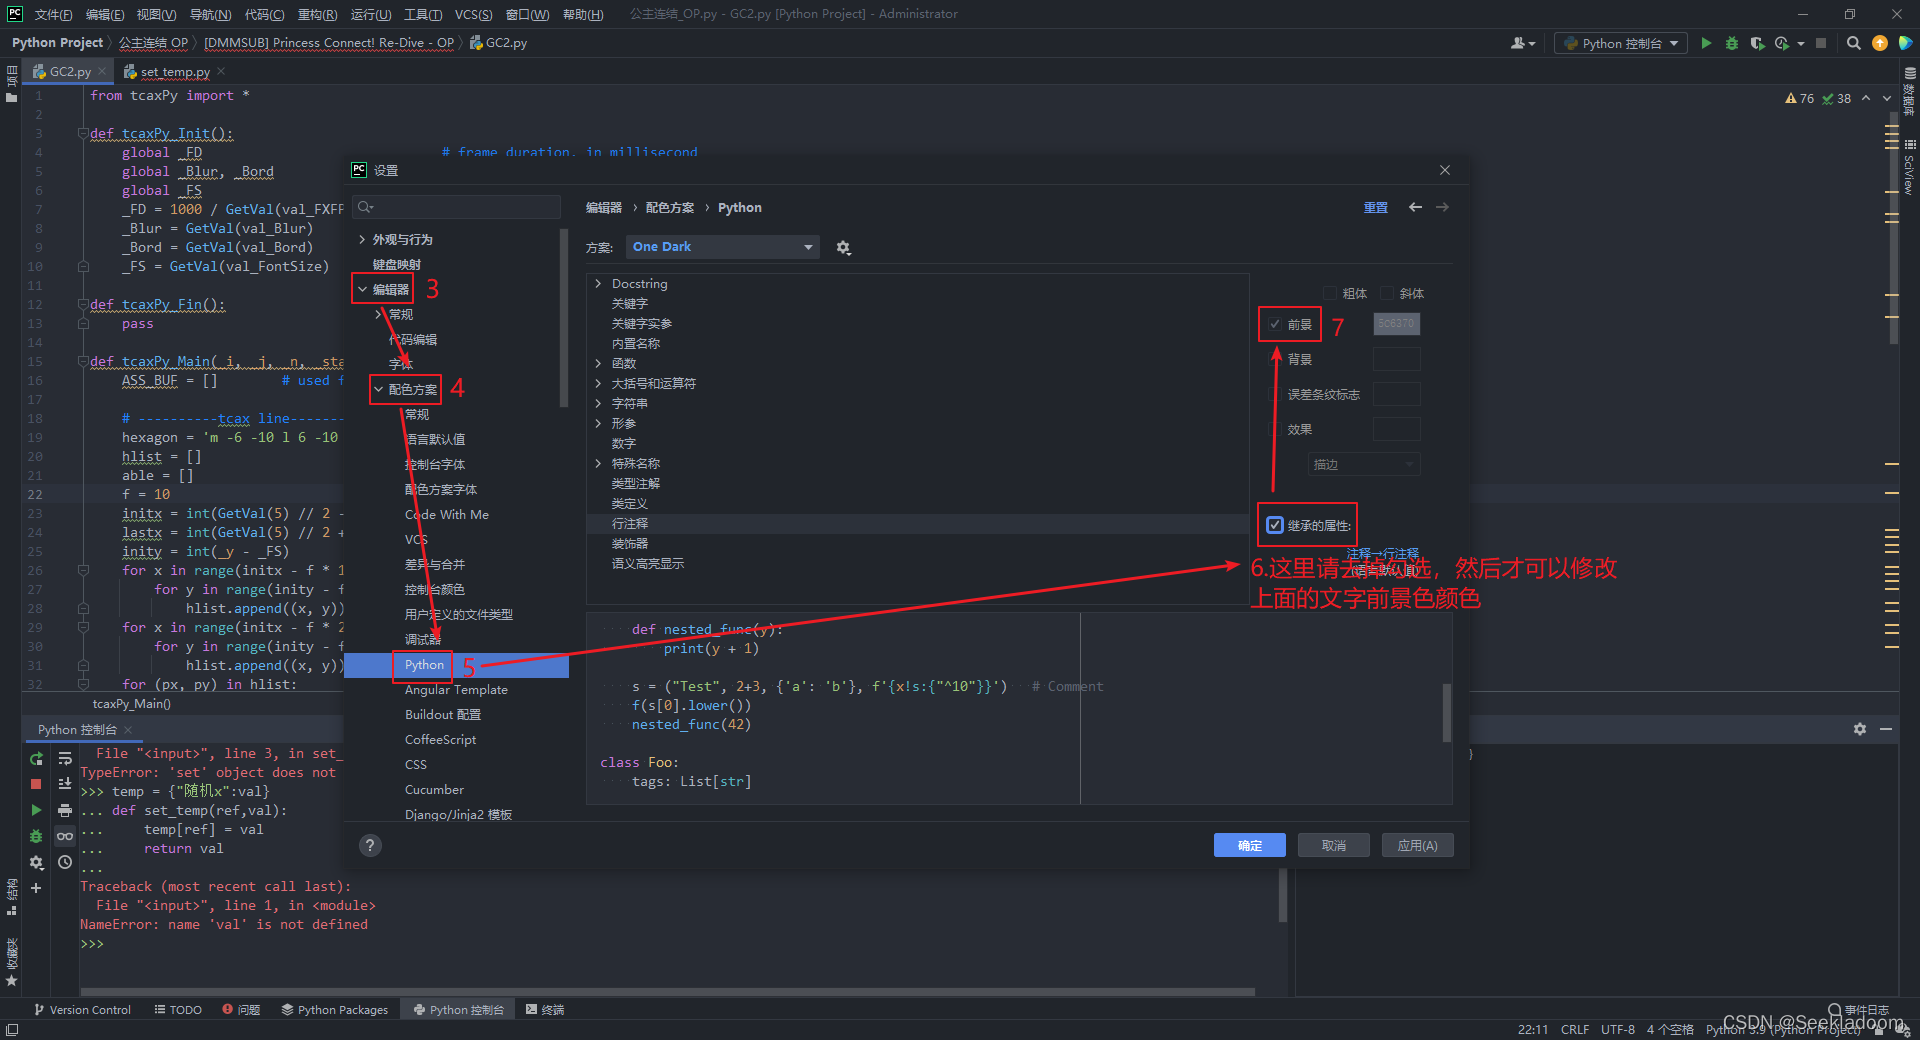The height and width of the screenshot is (1040, 1920).
Task: Open the 文件 menu
Action: [x=53, y=14]
